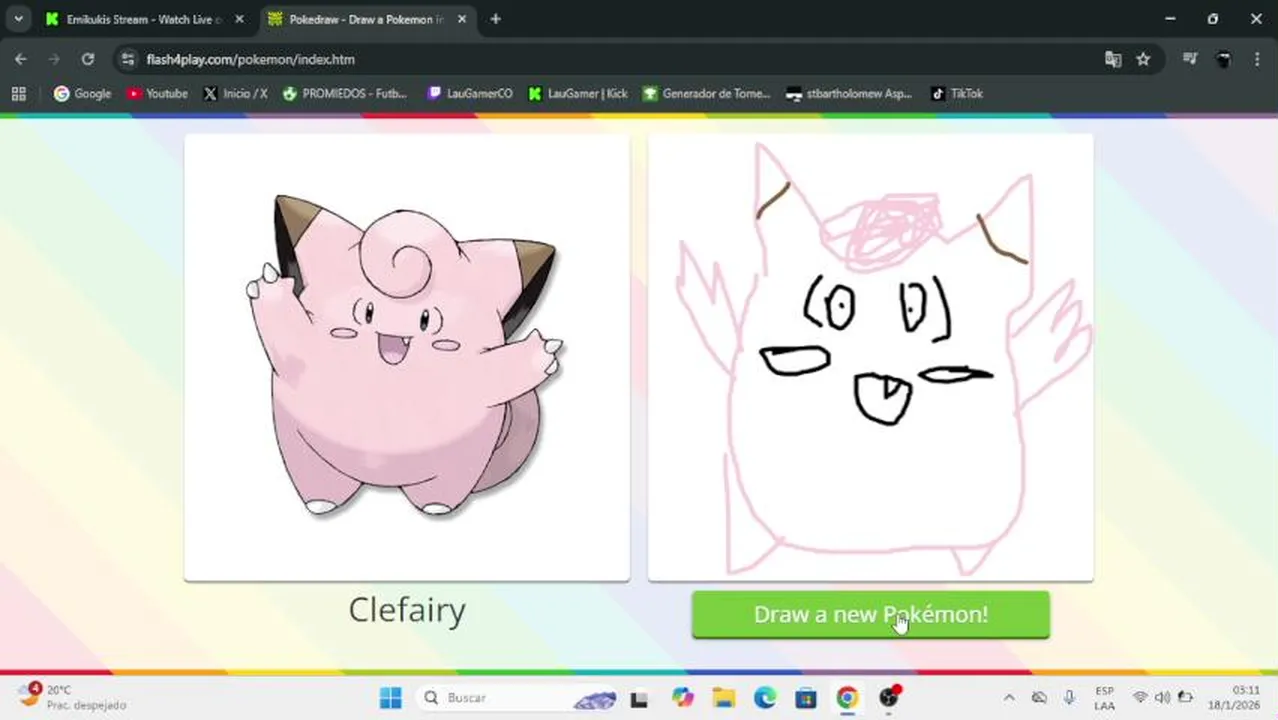This screenshot has height=720, width=1278.
Task: Open the TikTok bookmark
Action: pyautogui.click(x=956, y=93)
